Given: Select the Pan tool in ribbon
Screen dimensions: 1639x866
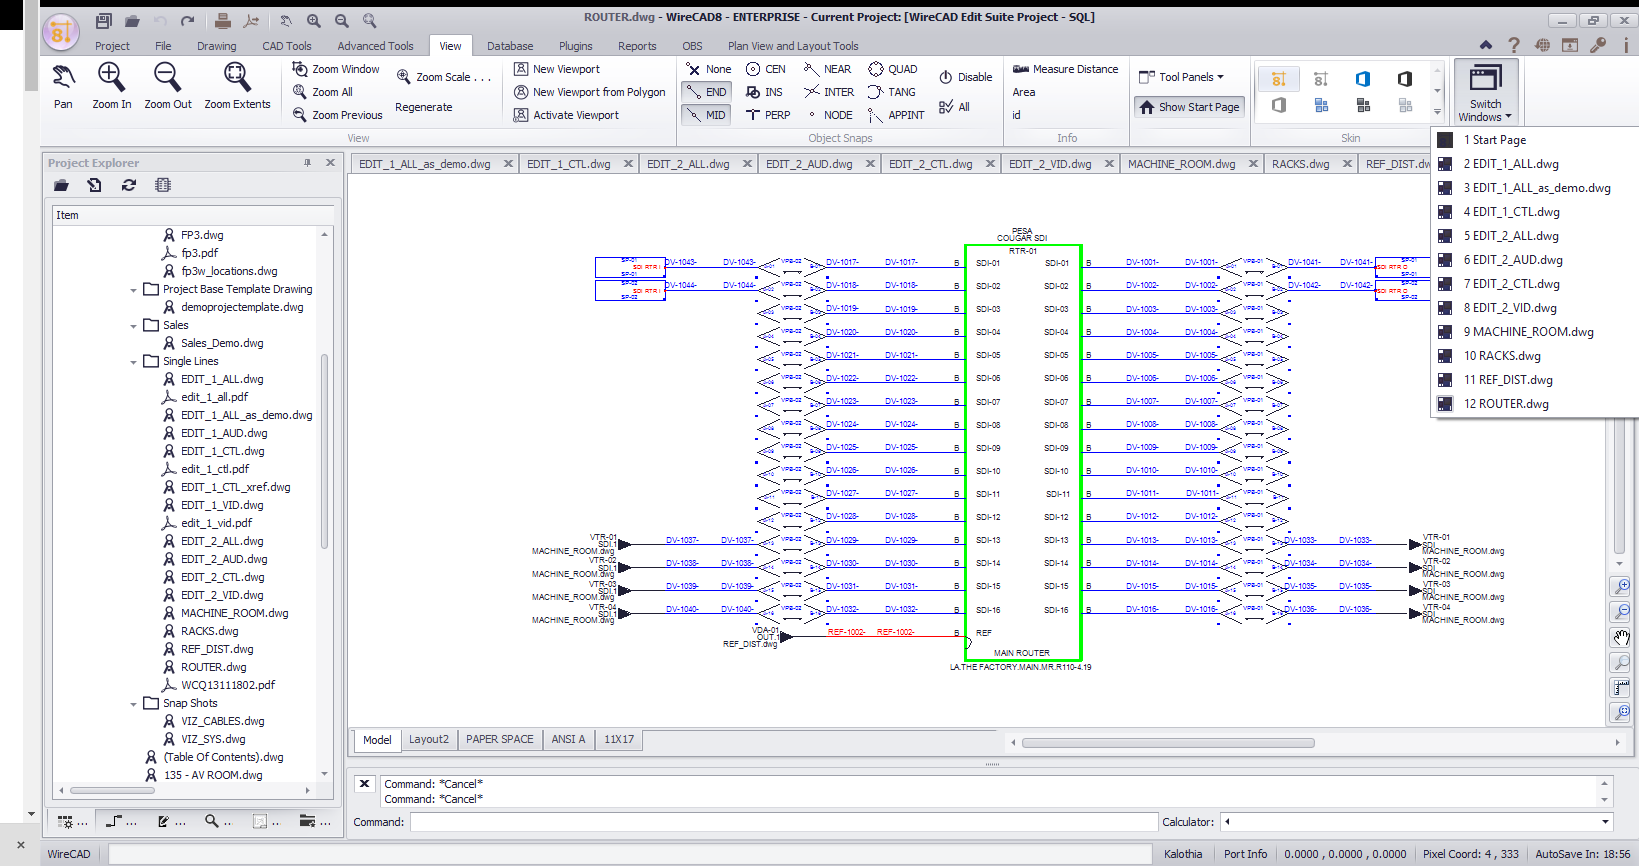Looking at the screenshot, I should pos(63,86).
